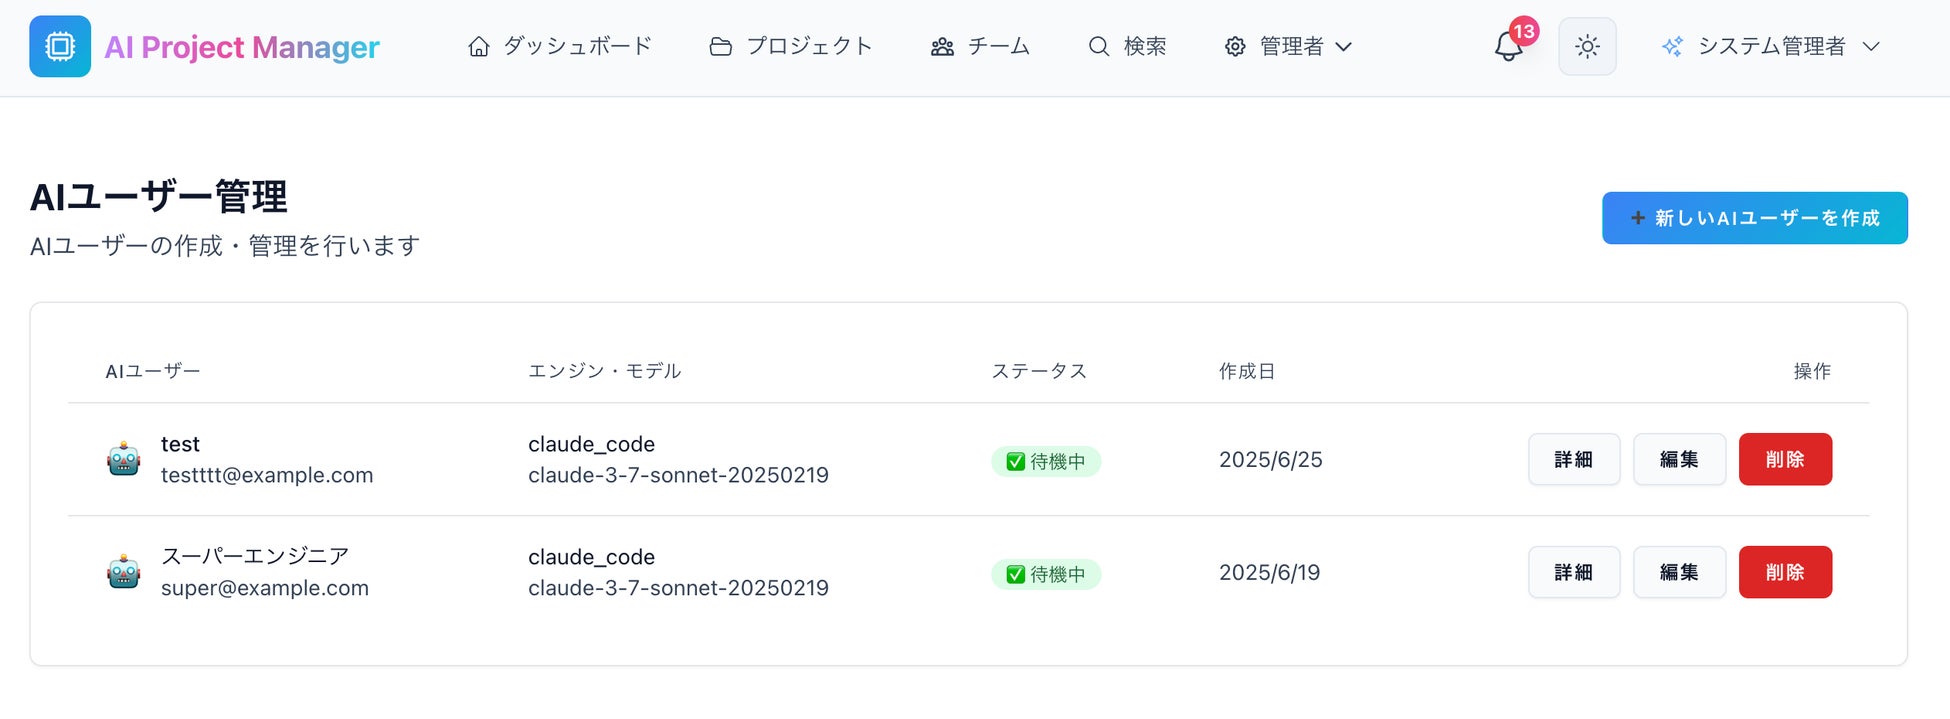The image size is (1950, 719).
Task: Toggle light/dark theme sun button
Action: (x=1587, y=47)
